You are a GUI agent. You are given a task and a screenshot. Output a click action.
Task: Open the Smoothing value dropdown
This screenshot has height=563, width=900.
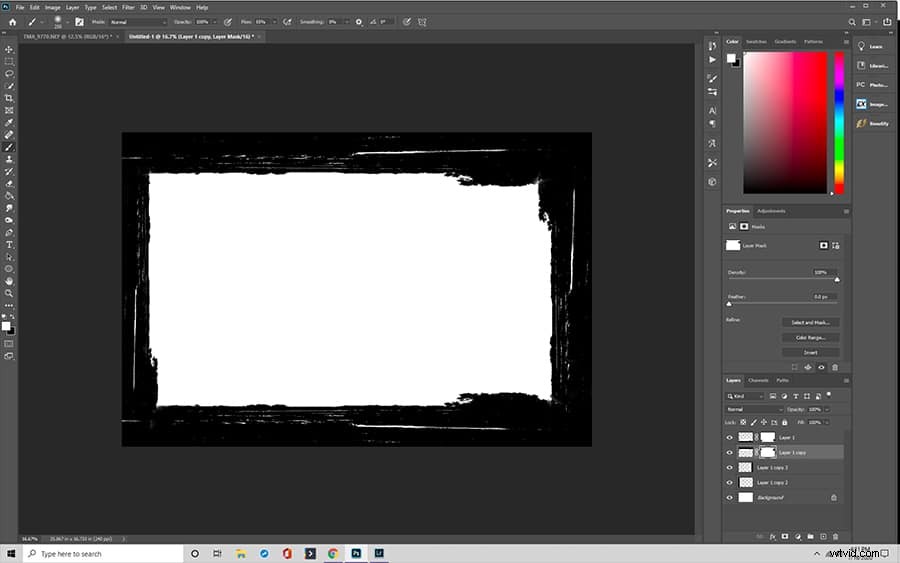point(346,22)
